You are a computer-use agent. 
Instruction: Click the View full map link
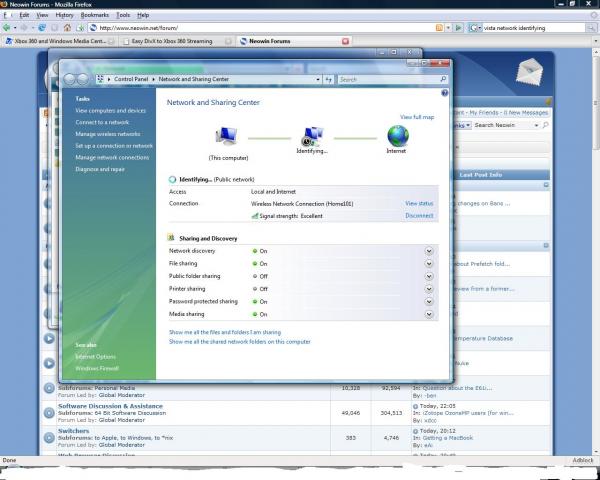pyautogui.click(x=417, y=117)
